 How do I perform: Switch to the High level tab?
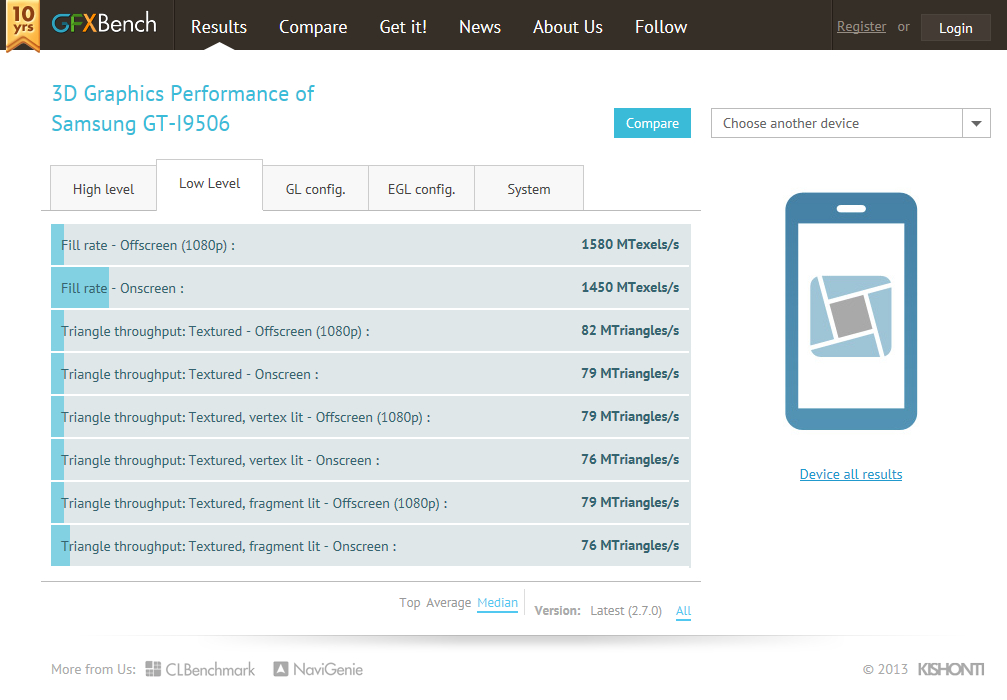click(103, 189)
